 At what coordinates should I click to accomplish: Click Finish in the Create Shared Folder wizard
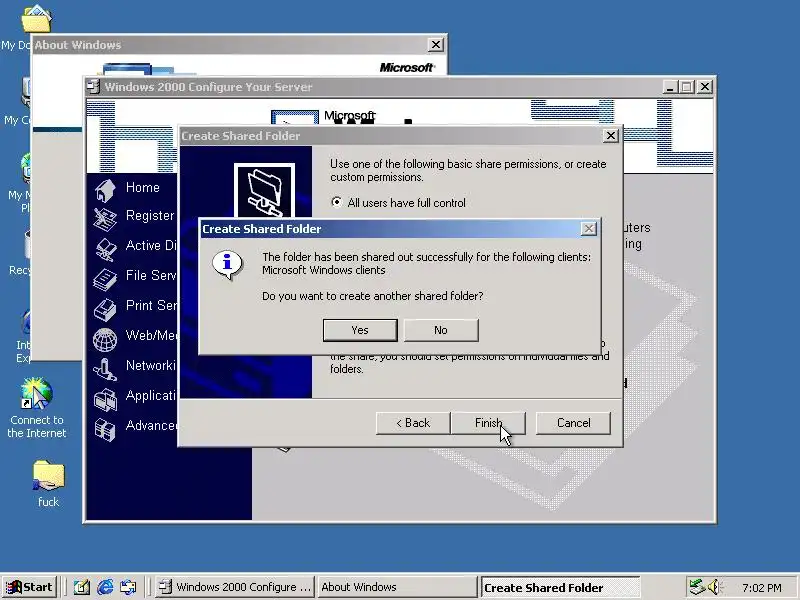tap(488, 423)
